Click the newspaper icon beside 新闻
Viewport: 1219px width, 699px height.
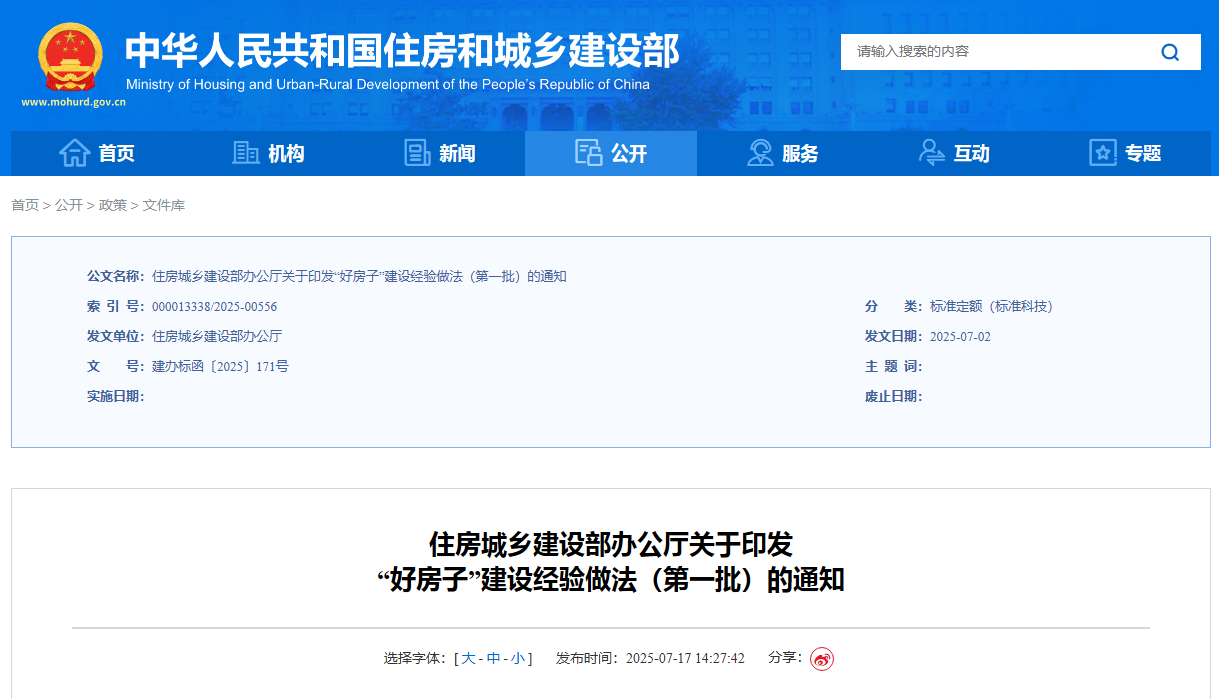(415, 153)
